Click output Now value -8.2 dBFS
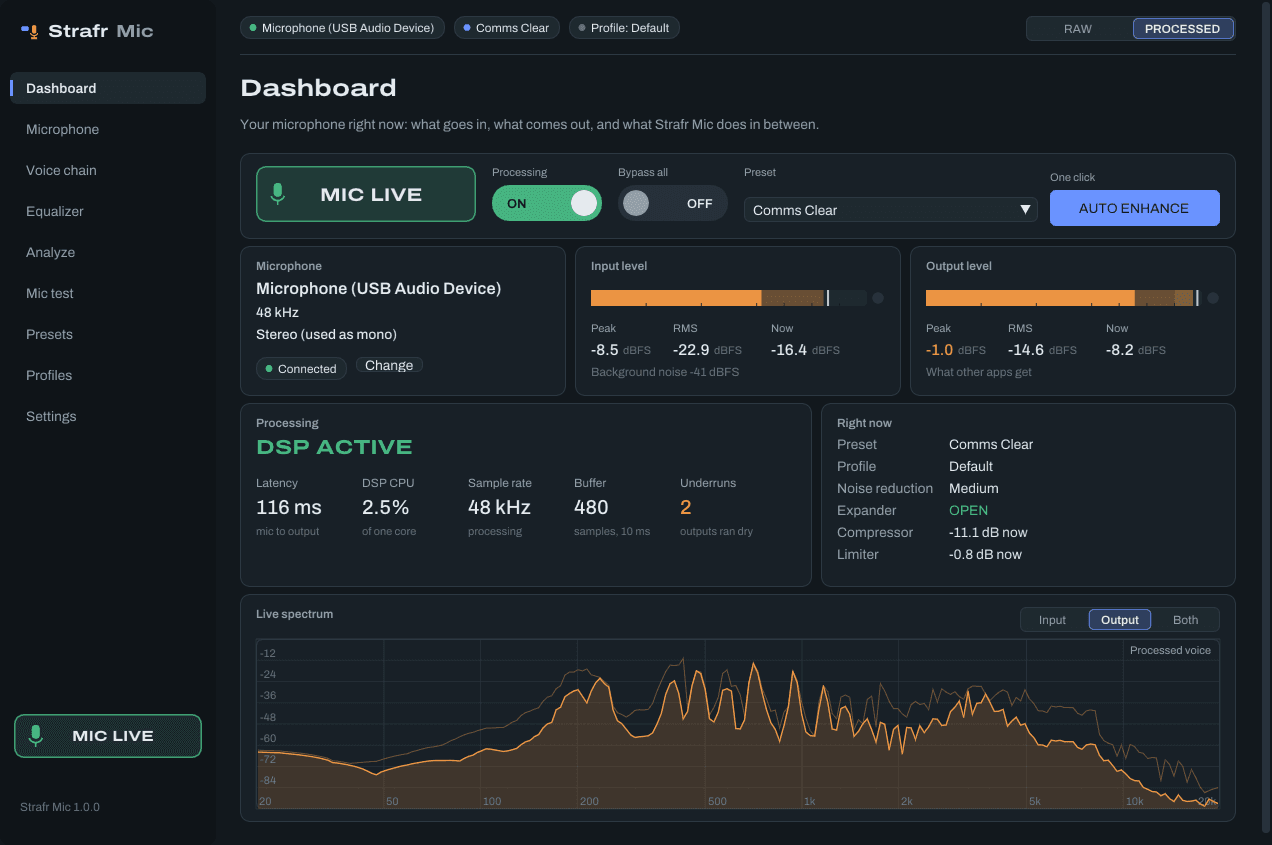Image resolution: width=1272 pixels, height=845 pixels. tap(1136, 350)
